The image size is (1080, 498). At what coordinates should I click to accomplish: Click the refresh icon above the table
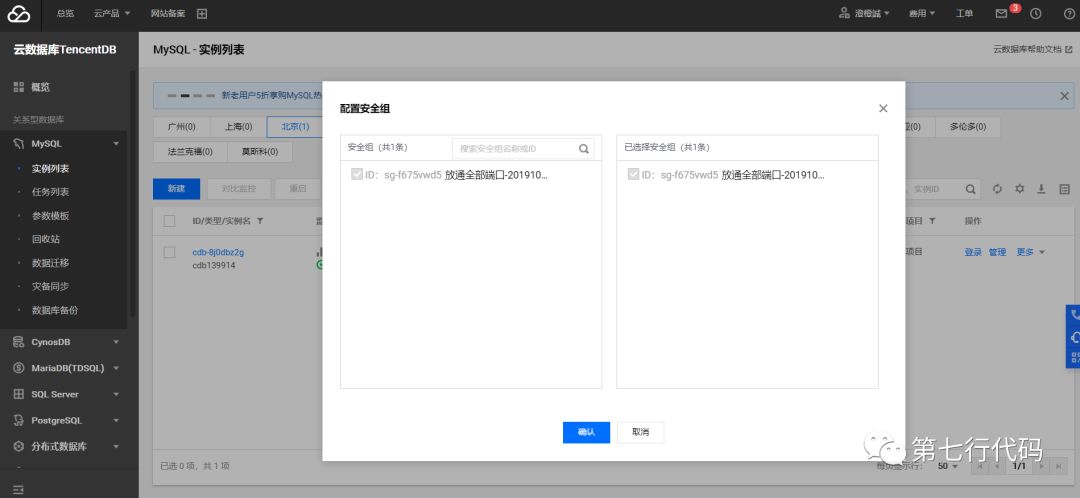pos(997,189)
